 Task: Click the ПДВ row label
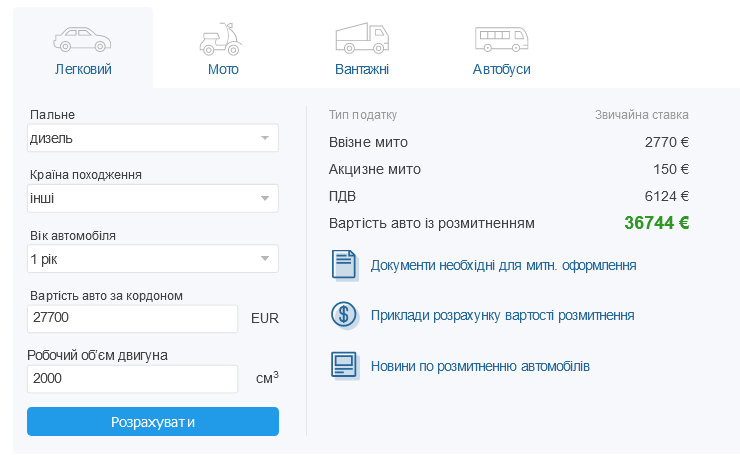342,196
